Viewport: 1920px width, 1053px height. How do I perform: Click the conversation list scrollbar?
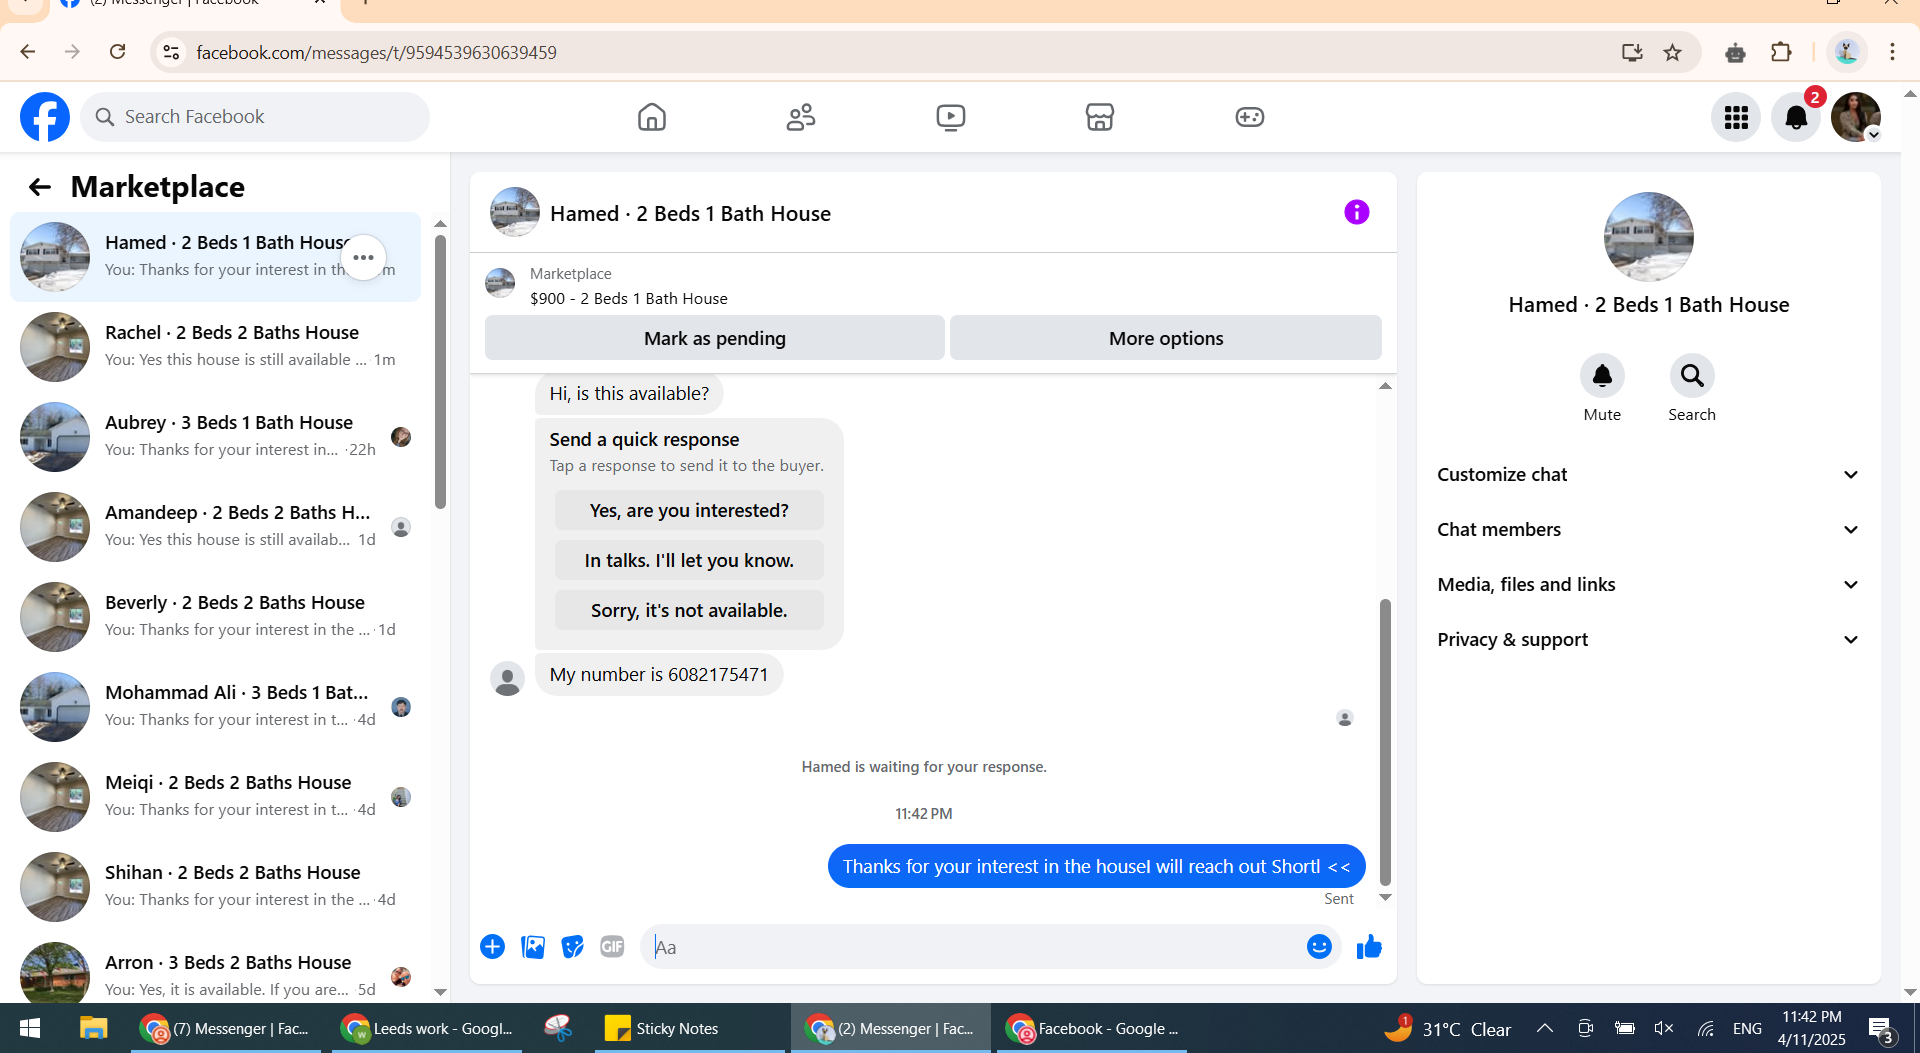(440, 372)
